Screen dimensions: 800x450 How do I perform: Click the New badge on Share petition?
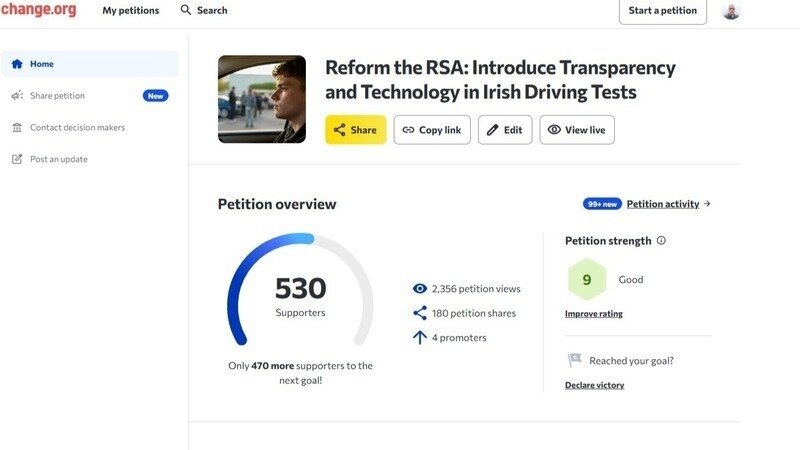coord(155,95)
